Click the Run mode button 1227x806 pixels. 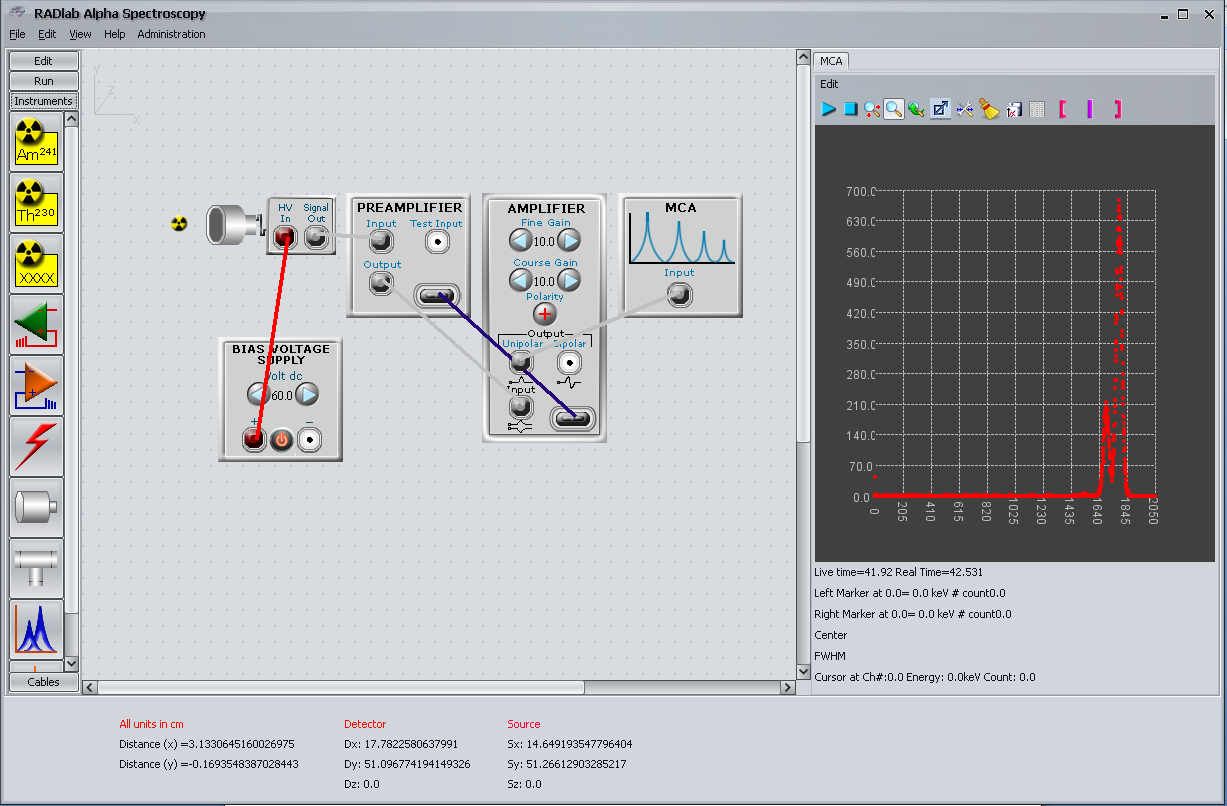click(43, 81)
